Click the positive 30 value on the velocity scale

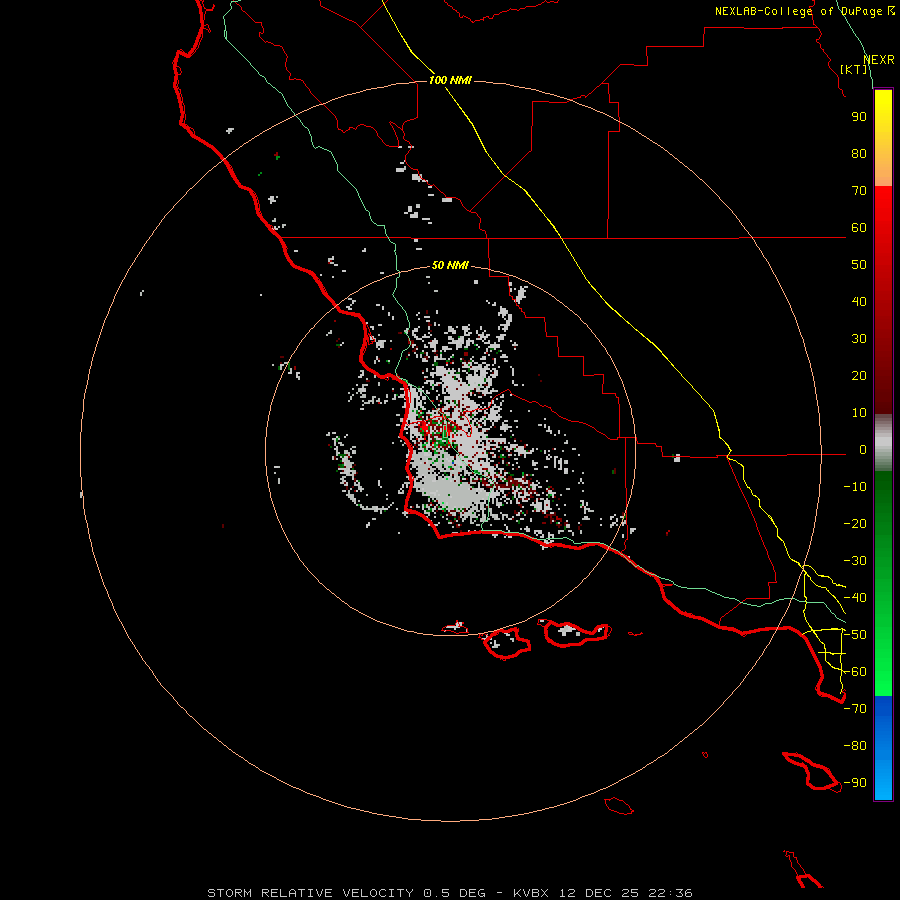point(859,339)
